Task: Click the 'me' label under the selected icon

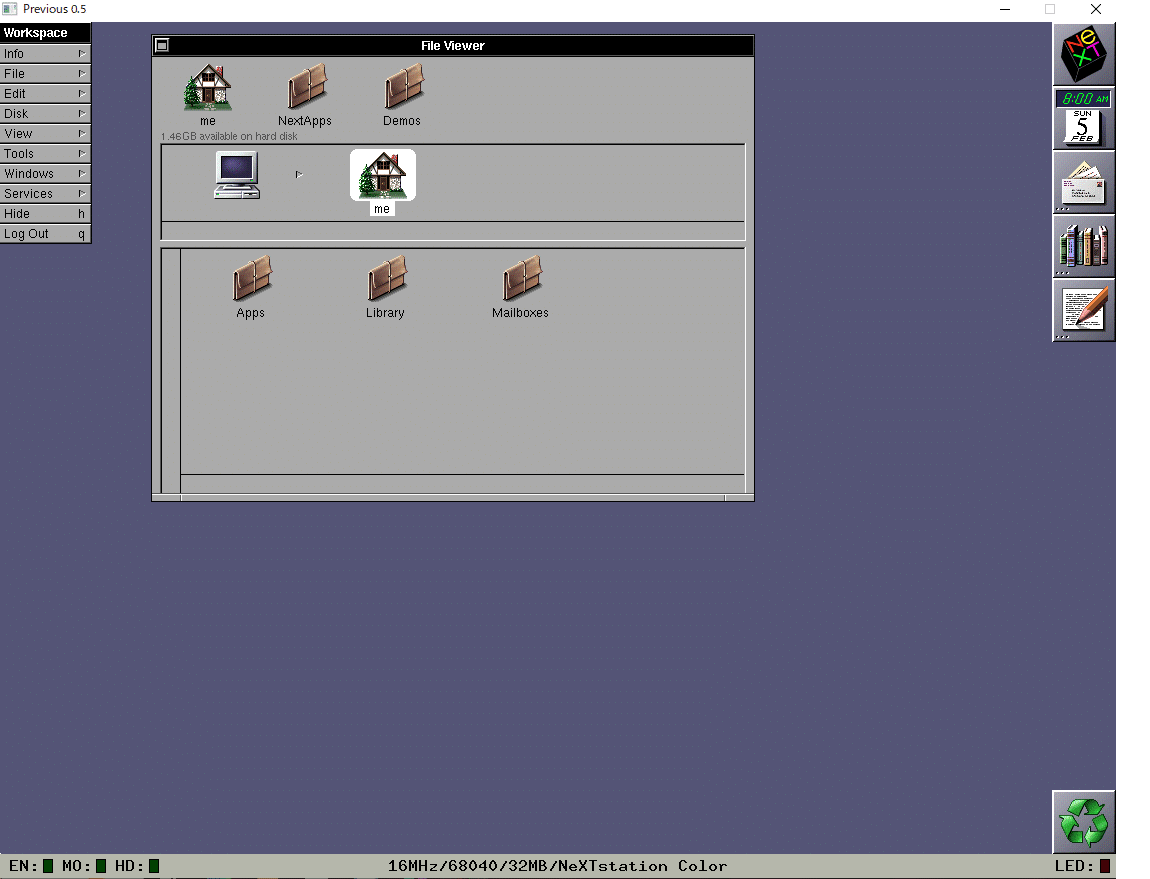Action: tap(382, 209)
